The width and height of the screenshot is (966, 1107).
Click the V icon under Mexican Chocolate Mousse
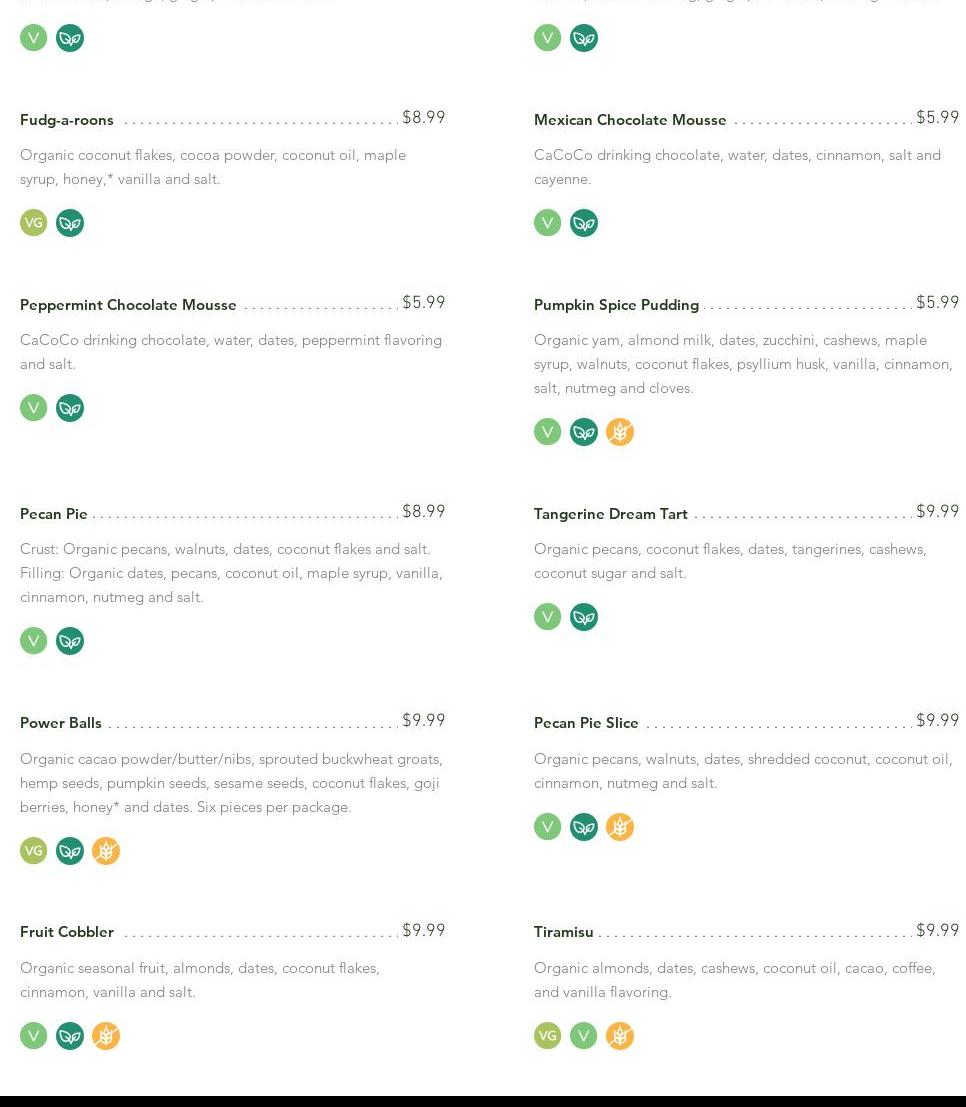coord(548,223)
